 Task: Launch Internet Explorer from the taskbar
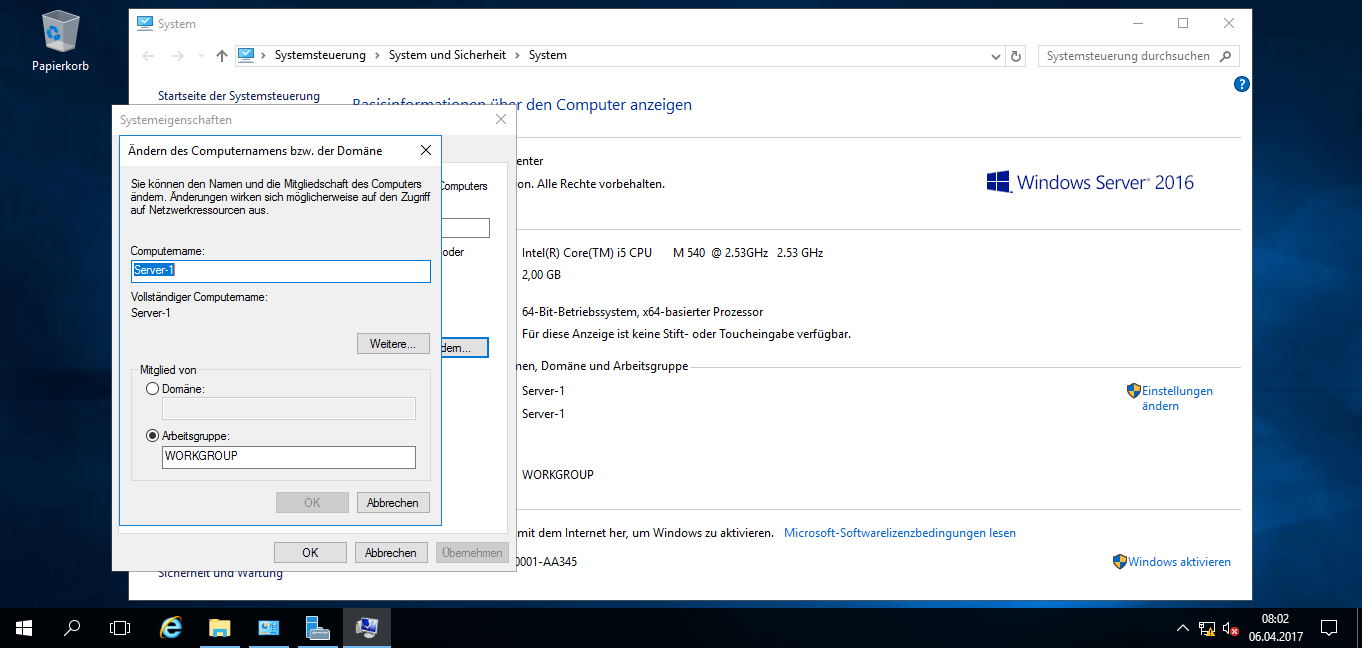(x=172, y=628)
